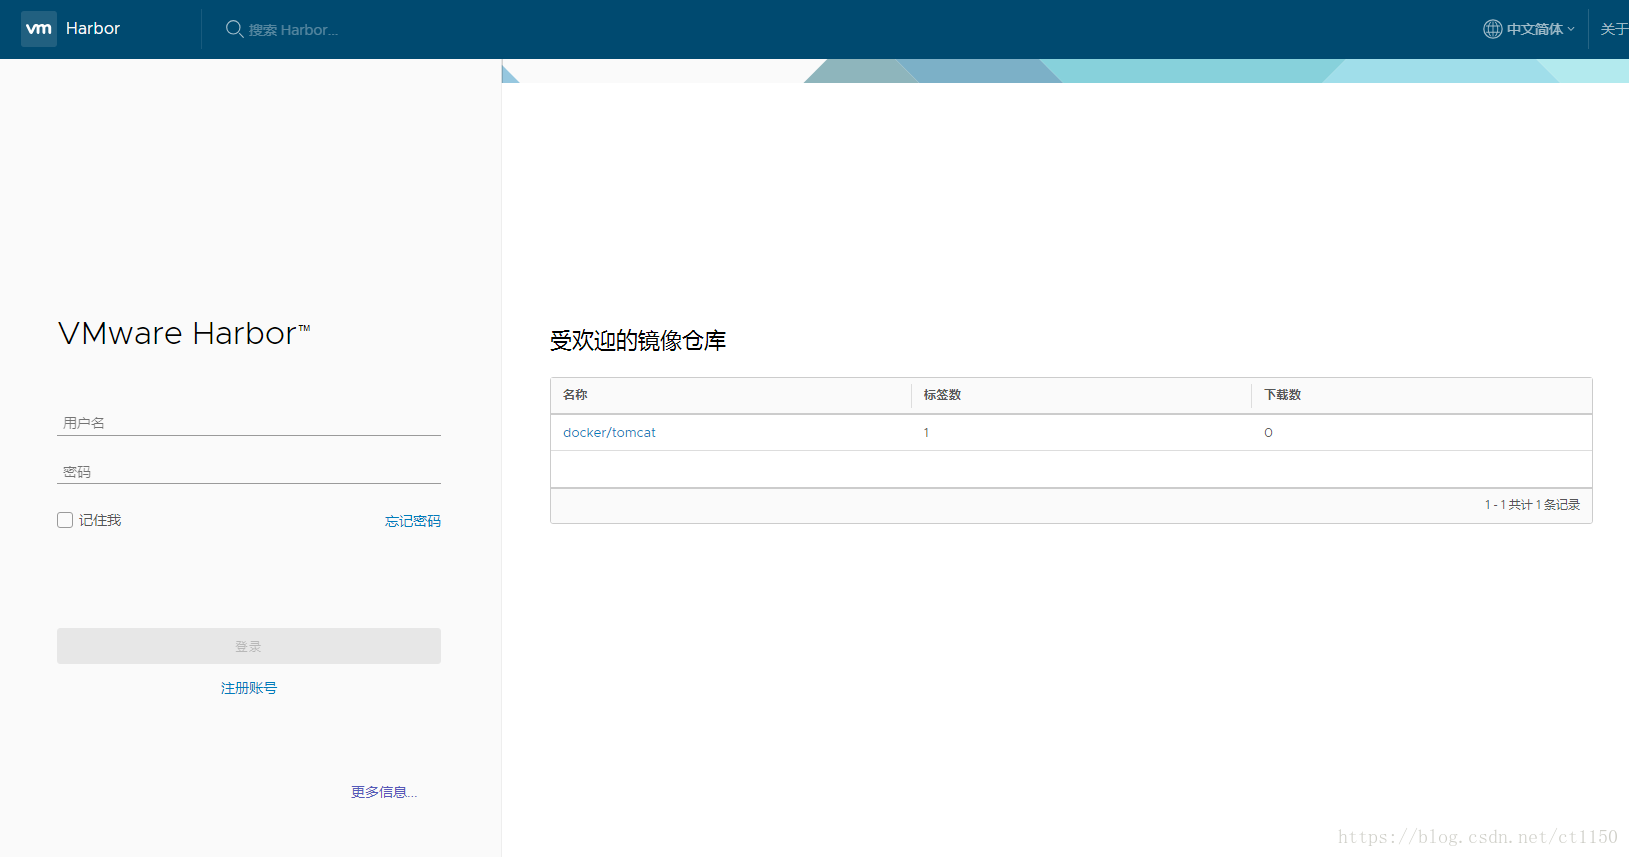
Task: Click the 登录 login button
Action: (x=249, y=646)
